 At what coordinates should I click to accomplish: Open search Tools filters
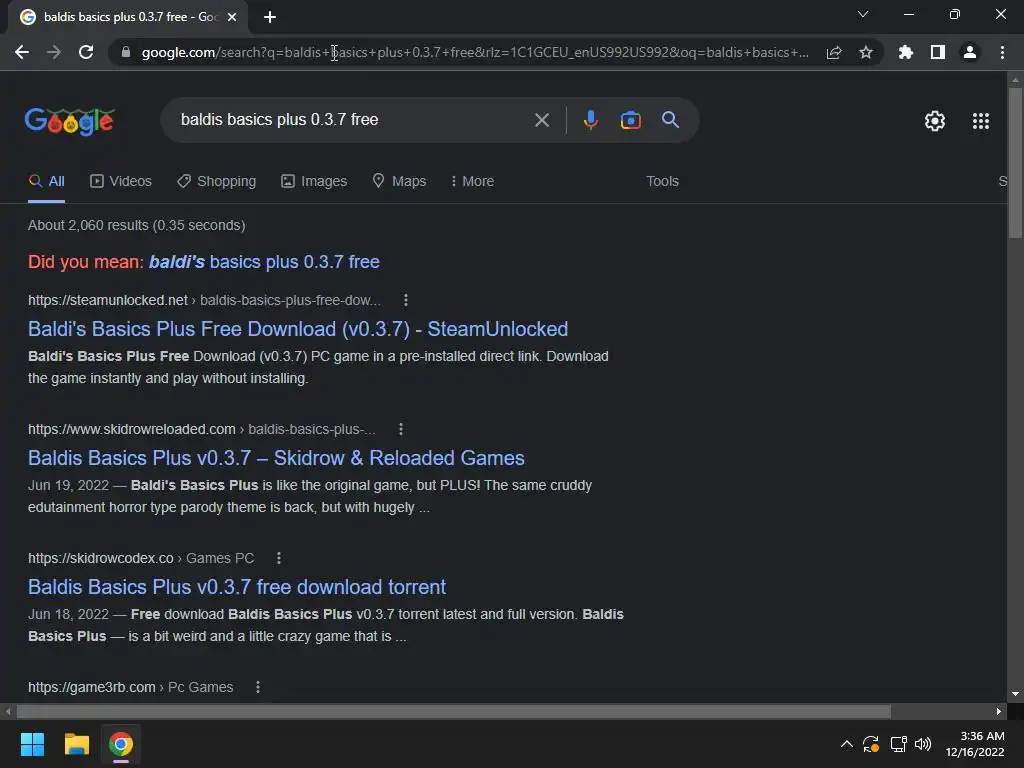click(662, 181)
